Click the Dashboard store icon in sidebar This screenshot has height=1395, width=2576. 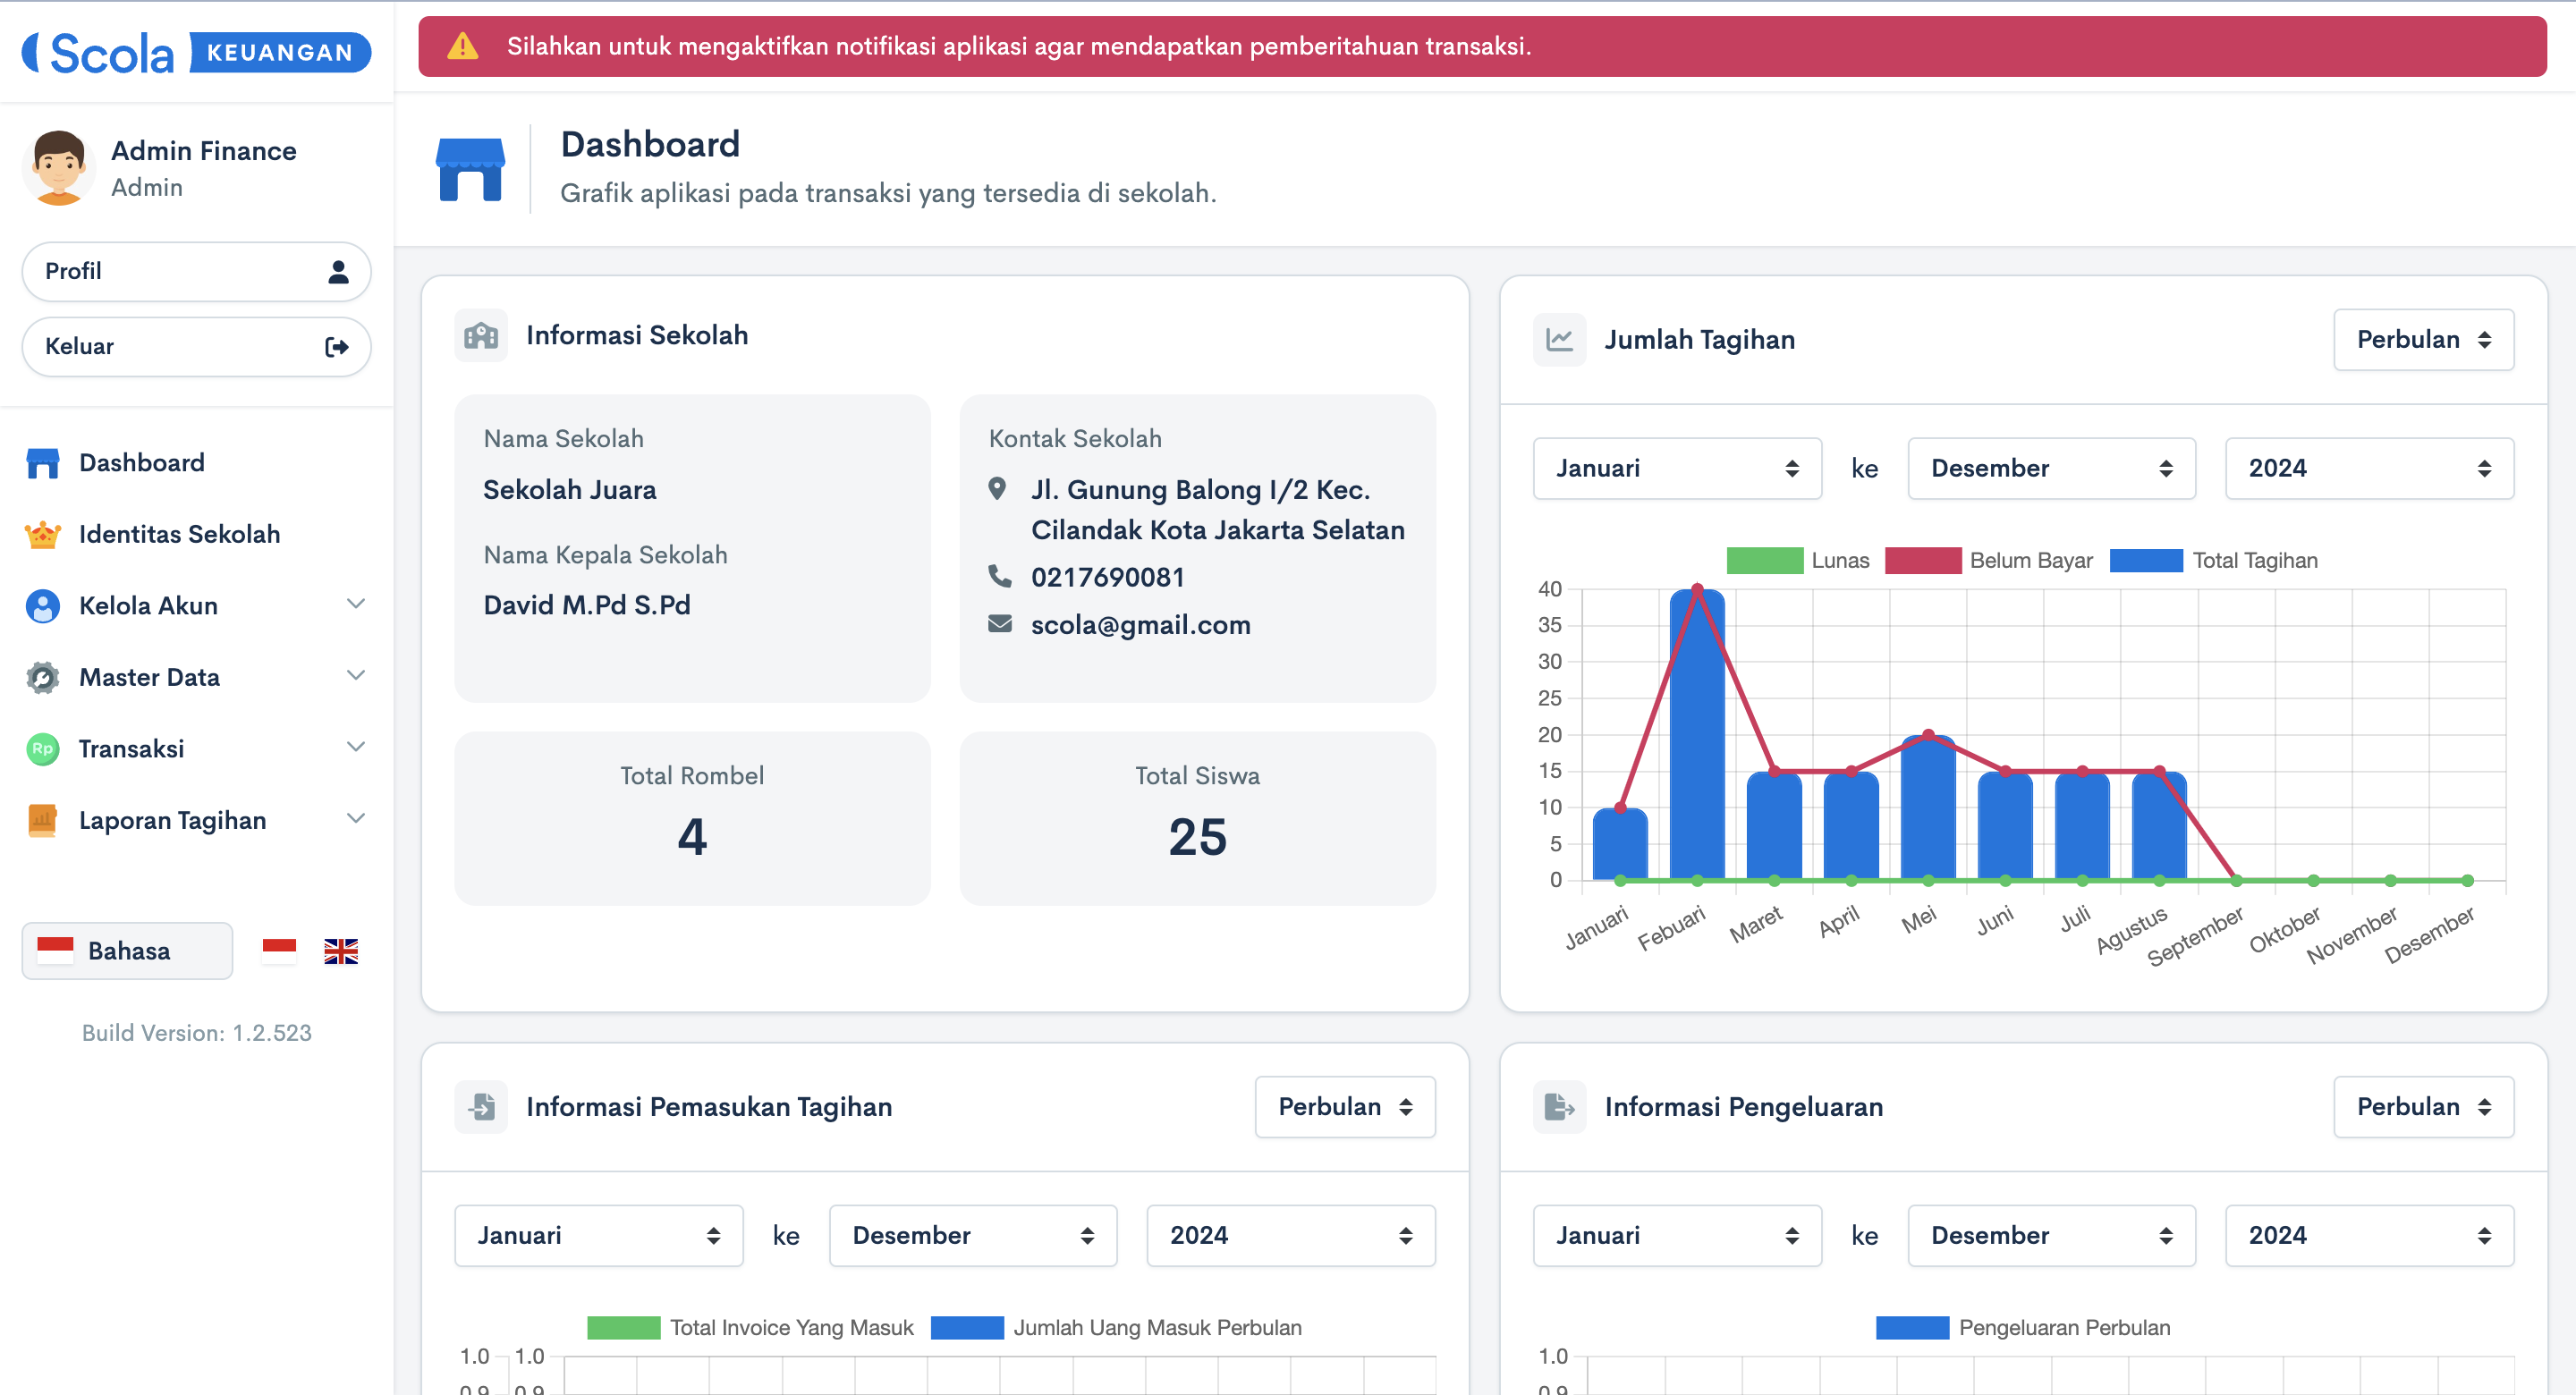pos(42,463)
